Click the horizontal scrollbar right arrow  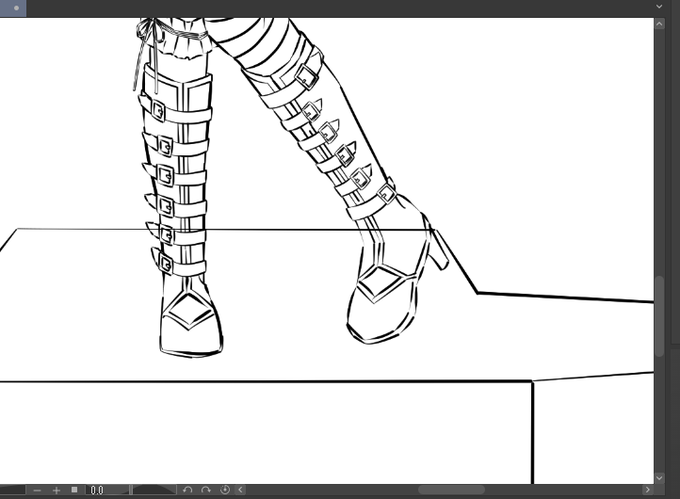[x=648, y=490]
